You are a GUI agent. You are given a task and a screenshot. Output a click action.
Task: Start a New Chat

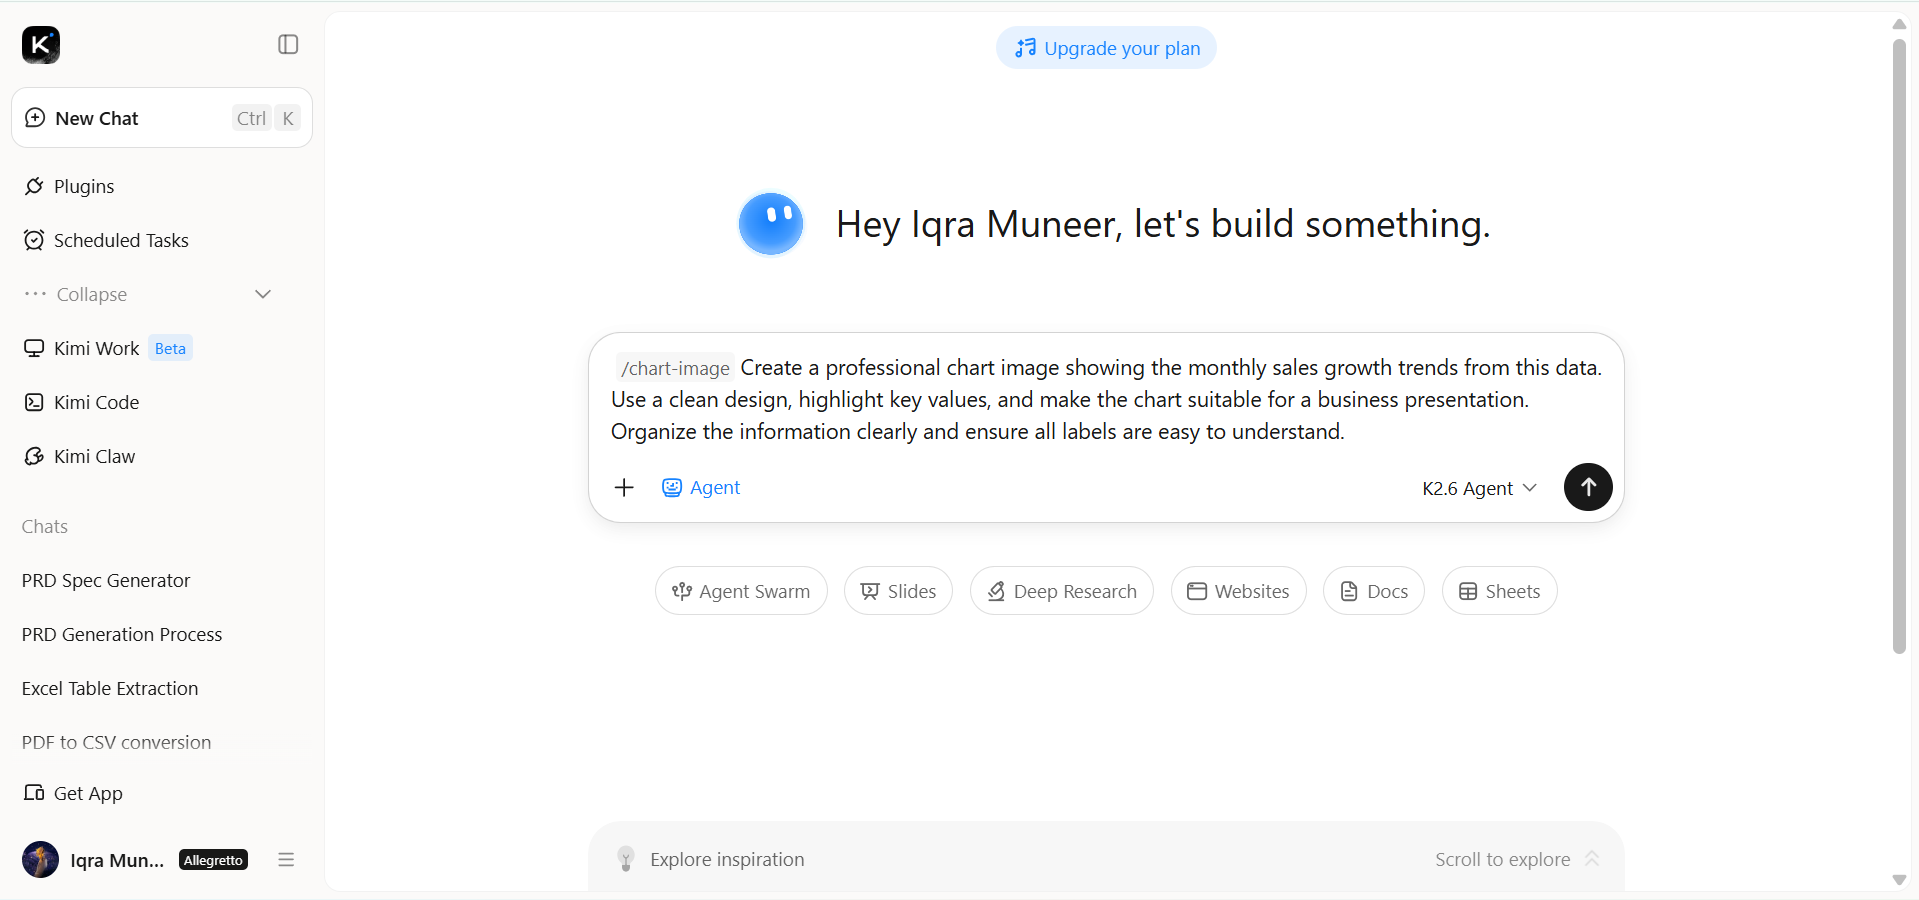(162, 118)
